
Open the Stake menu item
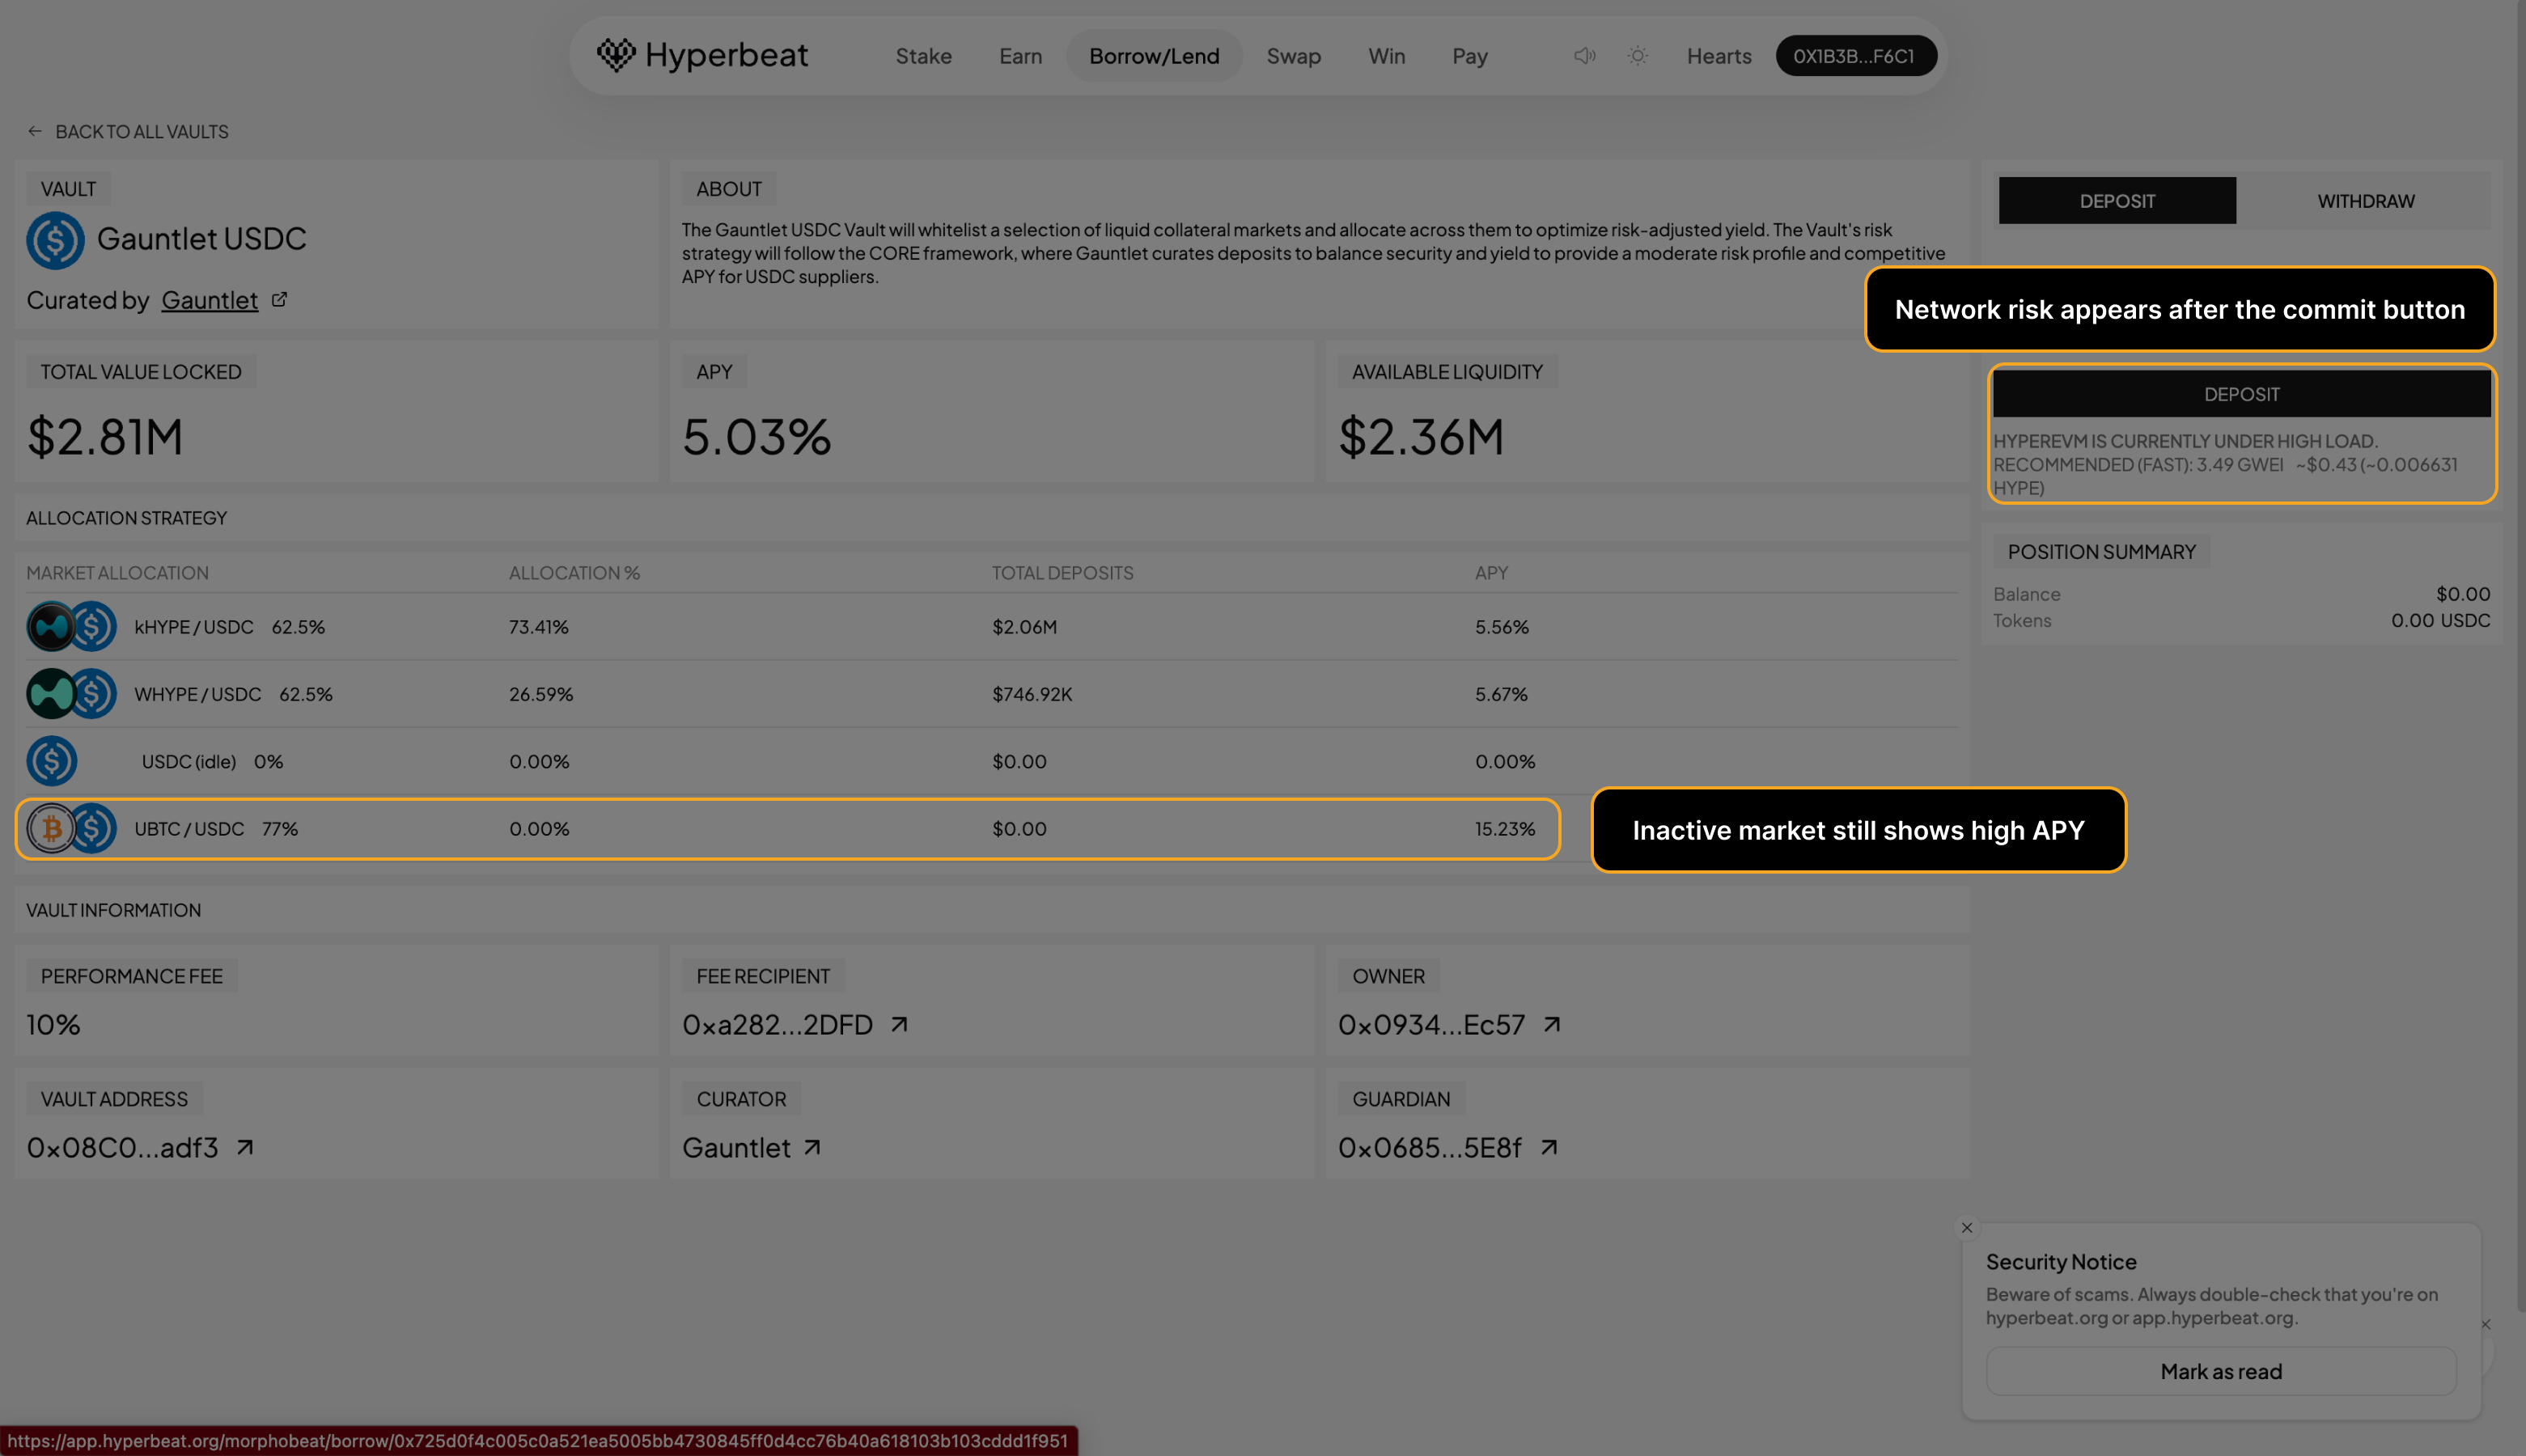pyautogui.click(x=923, y=56)
